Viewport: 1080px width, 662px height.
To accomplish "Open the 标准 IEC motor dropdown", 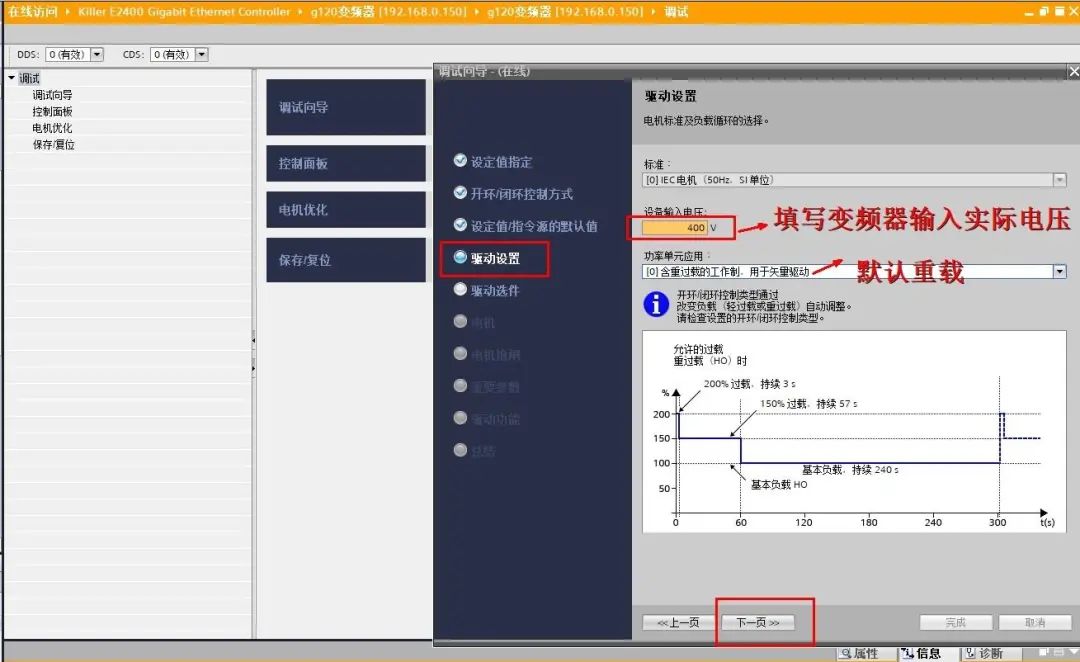I will [x=1059, y=180].
